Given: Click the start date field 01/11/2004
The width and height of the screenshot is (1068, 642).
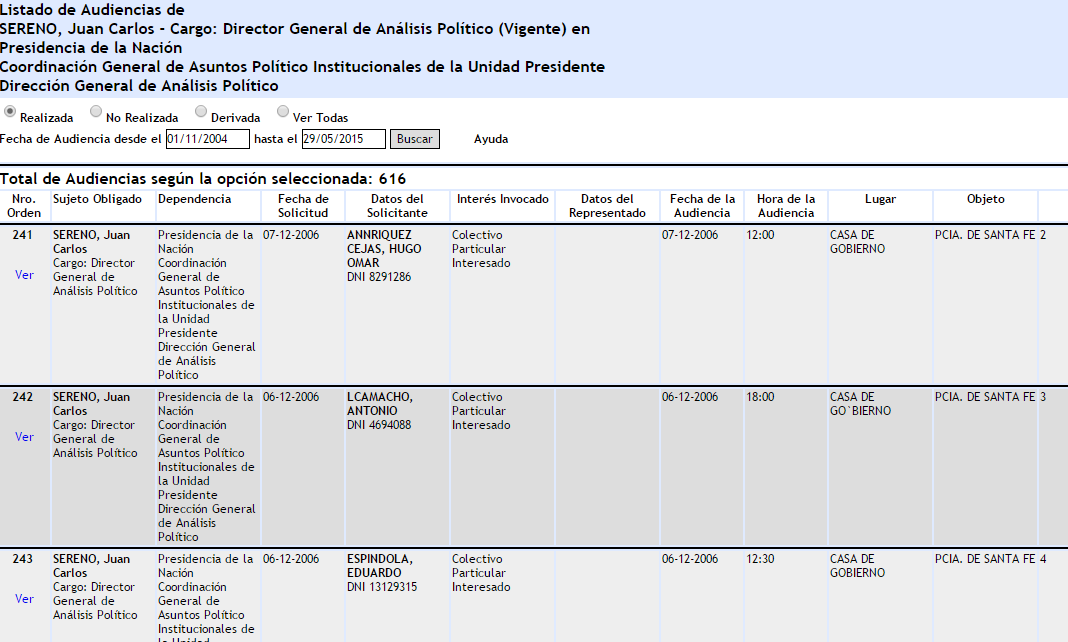Looking at the screenshot, I should (207, 139).
